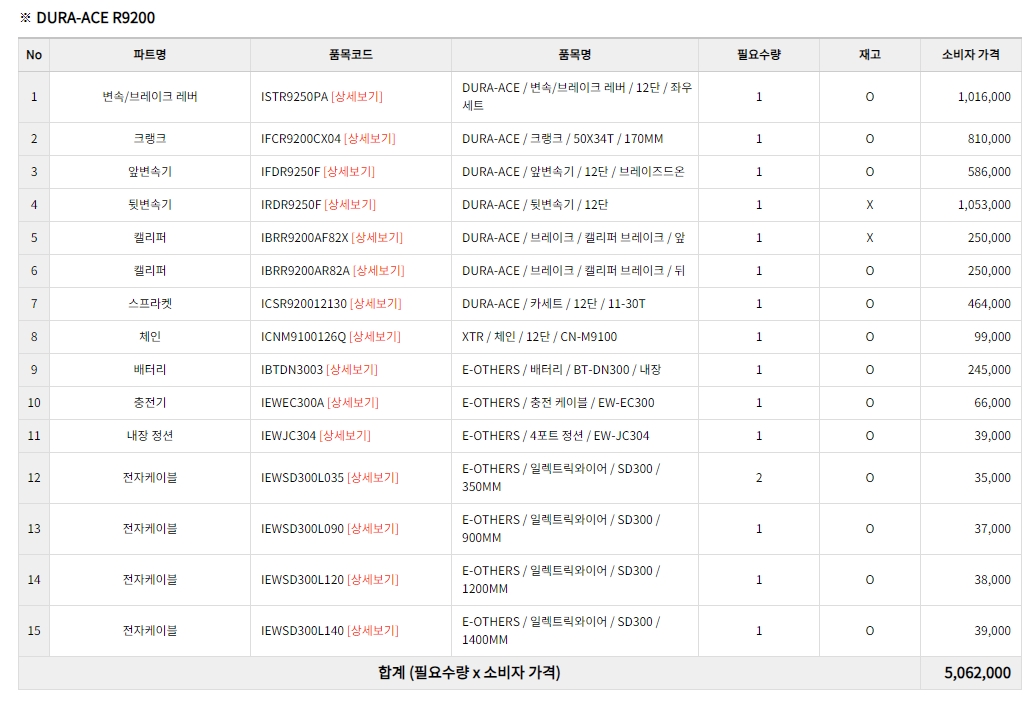Open 상세보기 link for IEWJC304
1025x702 pixels.
(345, 436)
